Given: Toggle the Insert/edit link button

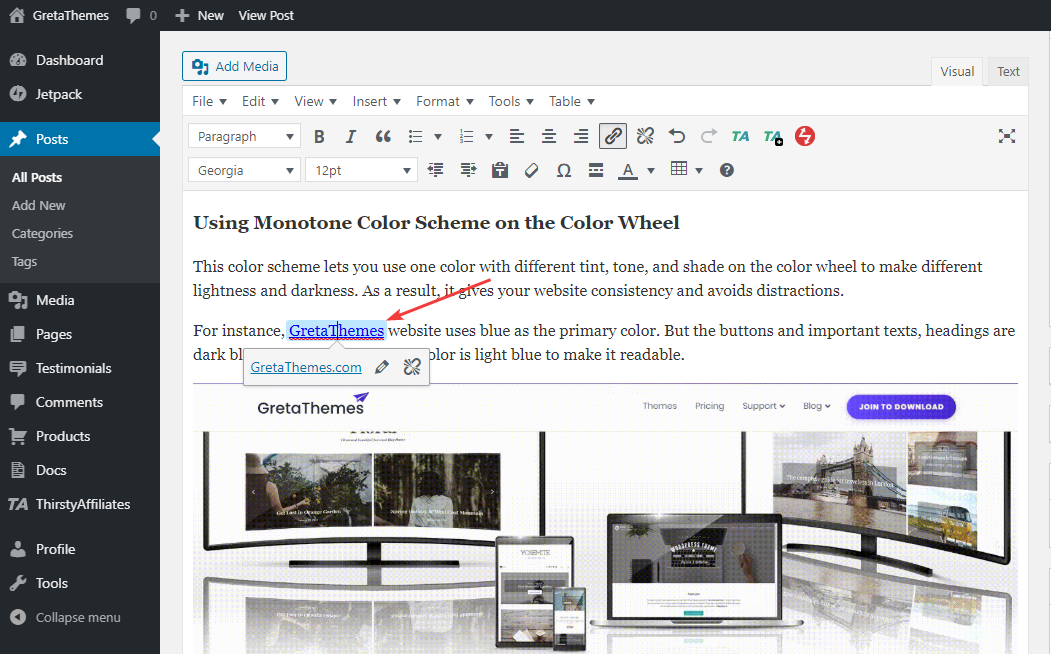Looking at the screenshot, I should point(613,136).
